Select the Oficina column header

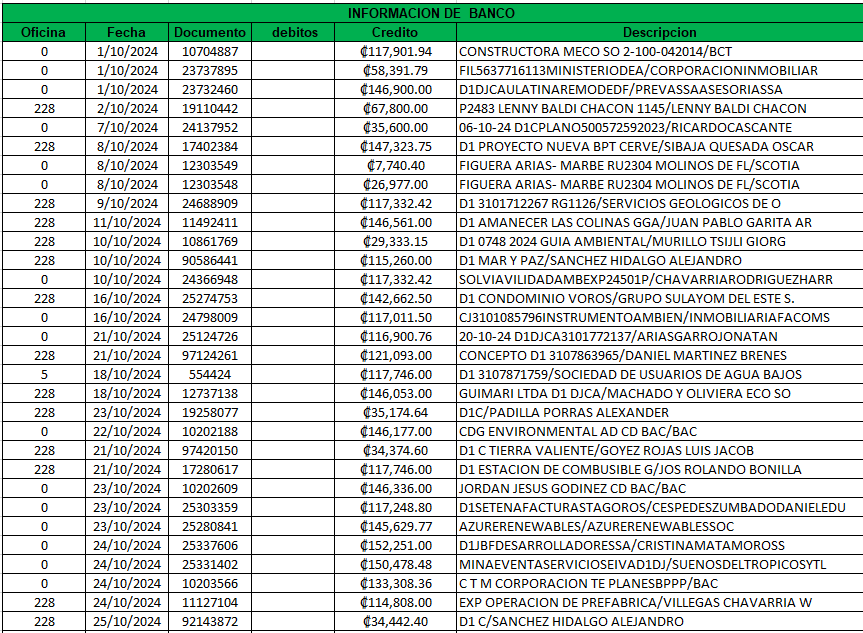(44, 32)
